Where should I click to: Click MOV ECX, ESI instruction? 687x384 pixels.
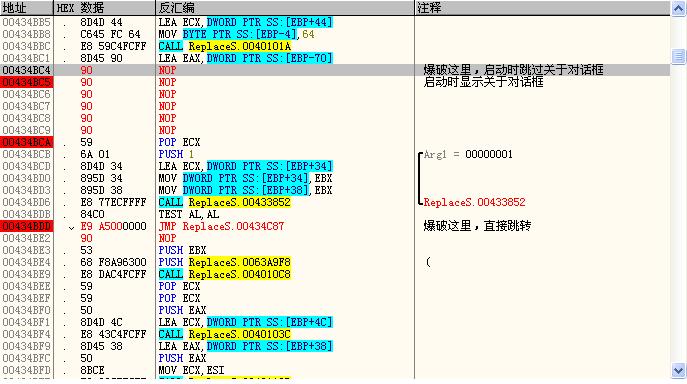point(191,370)
